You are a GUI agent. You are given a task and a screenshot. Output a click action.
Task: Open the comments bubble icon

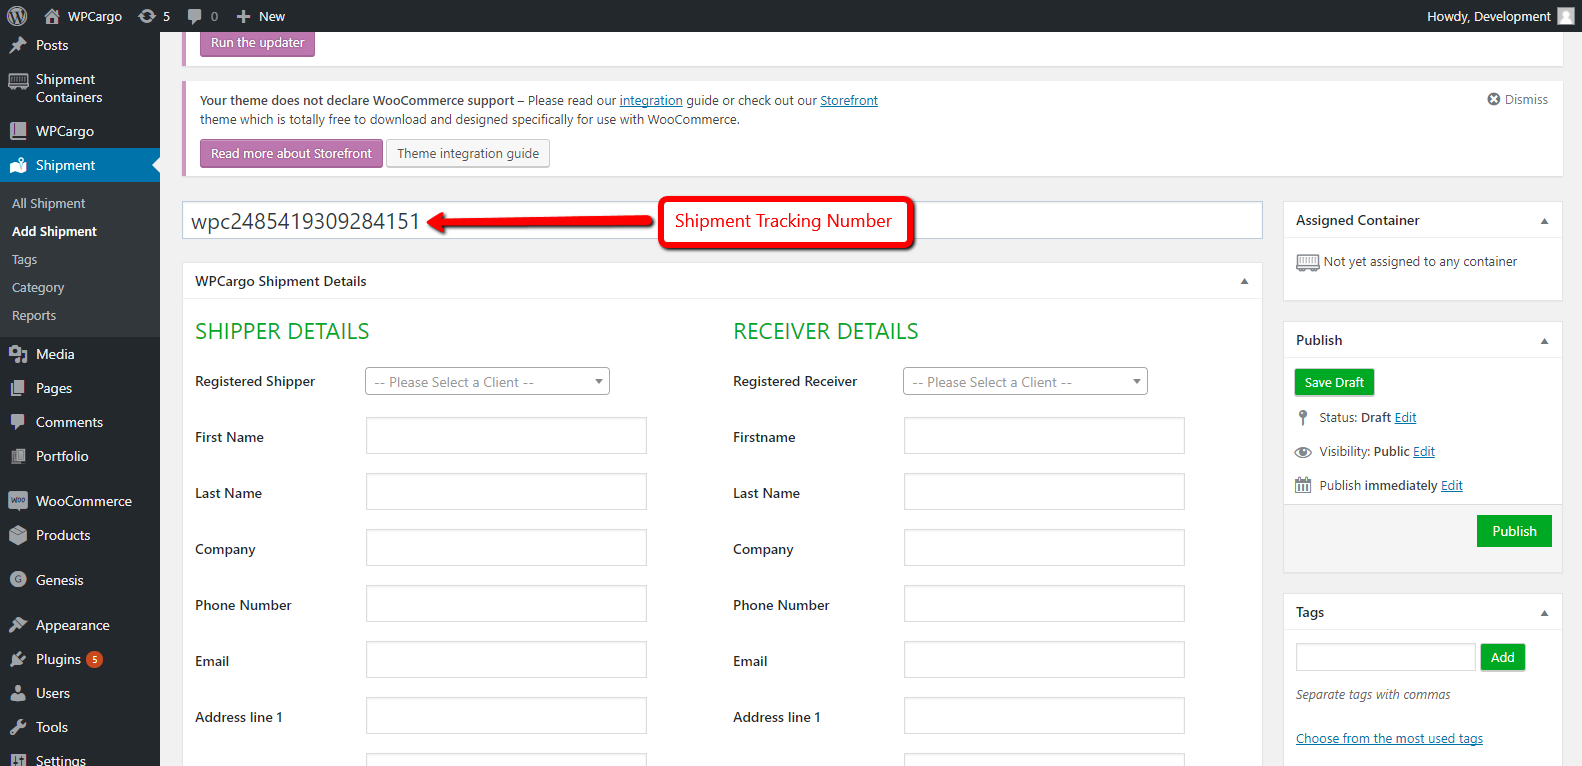[194, 16]
